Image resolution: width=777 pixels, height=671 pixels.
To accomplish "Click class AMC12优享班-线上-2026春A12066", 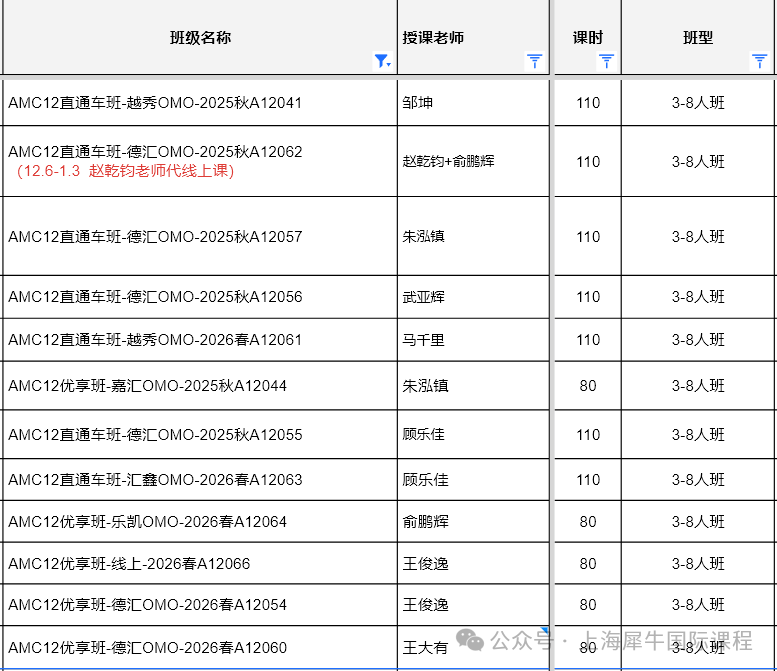I will pyautogui.click(x=129, y=564).
